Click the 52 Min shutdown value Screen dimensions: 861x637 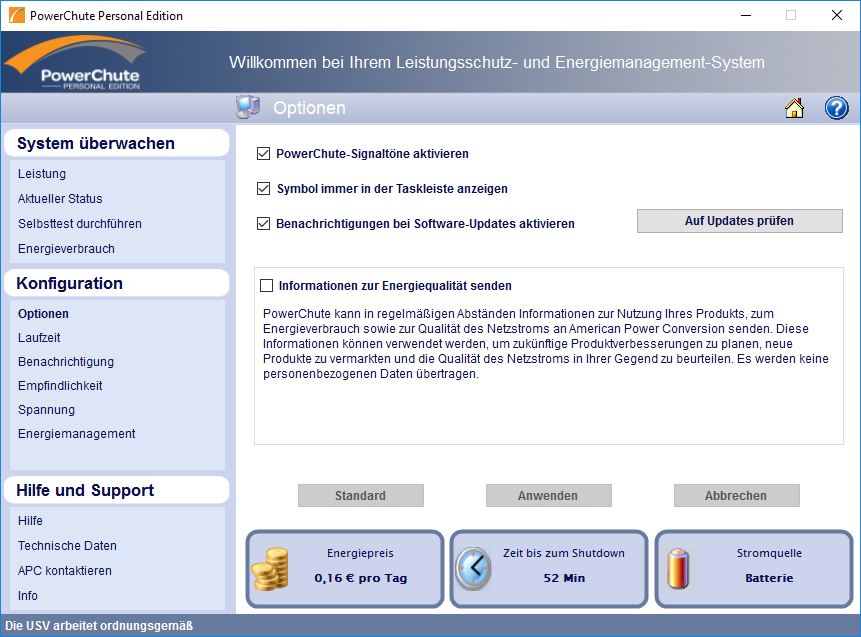564,578
